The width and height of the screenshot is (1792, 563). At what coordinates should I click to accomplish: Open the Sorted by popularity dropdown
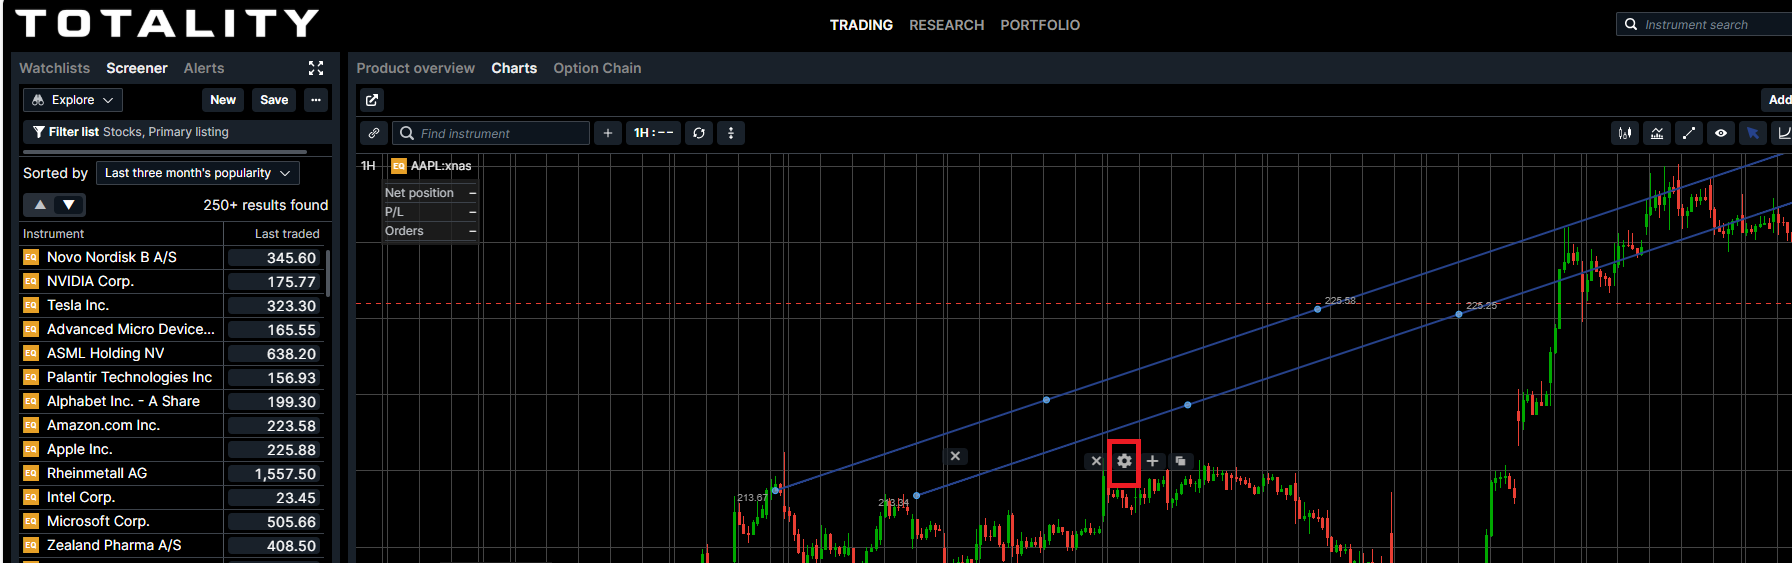pos(198,173)
